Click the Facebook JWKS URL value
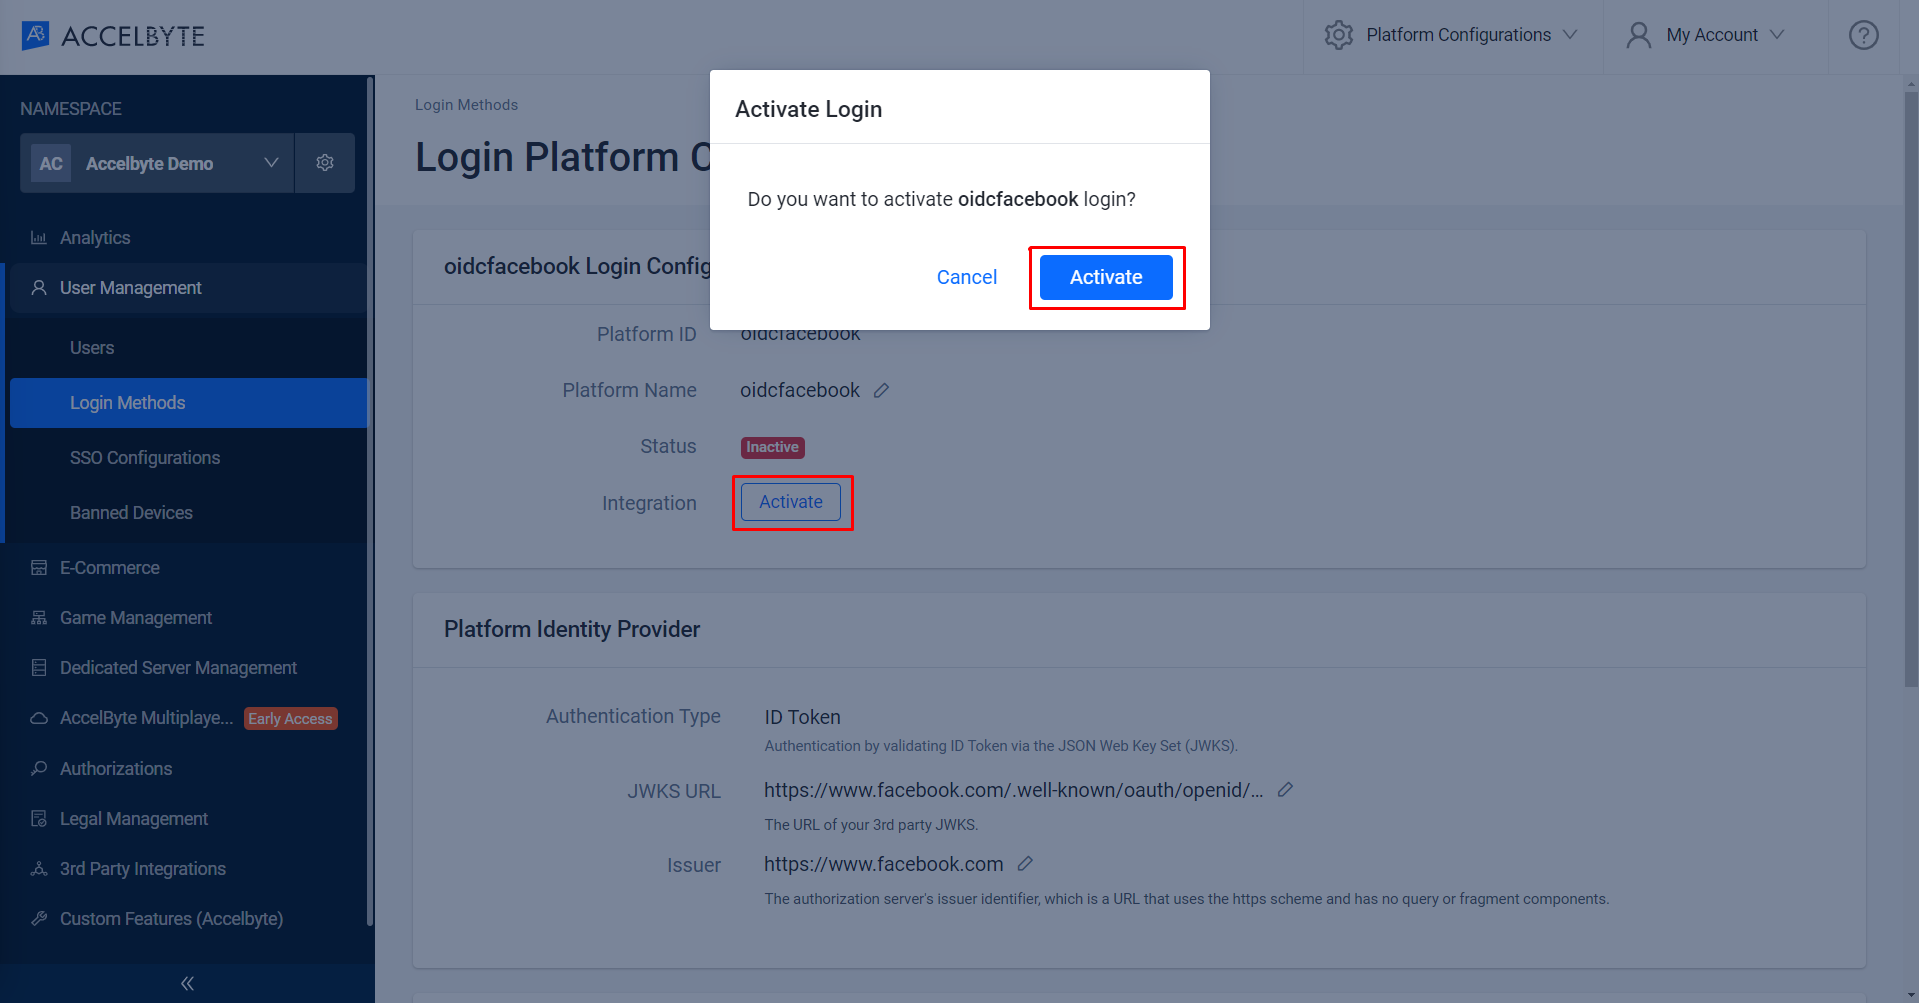Screen dimensions: 1919x1003 tap(1014, 790)
